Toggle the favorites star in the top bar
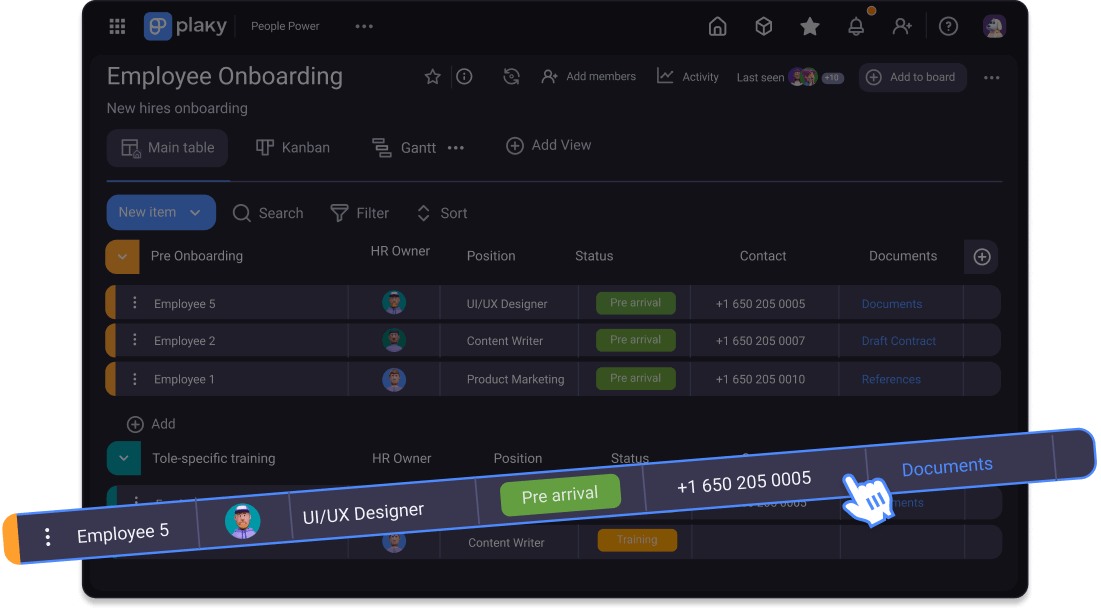1101x610 pixels. (x=810, y=26)
